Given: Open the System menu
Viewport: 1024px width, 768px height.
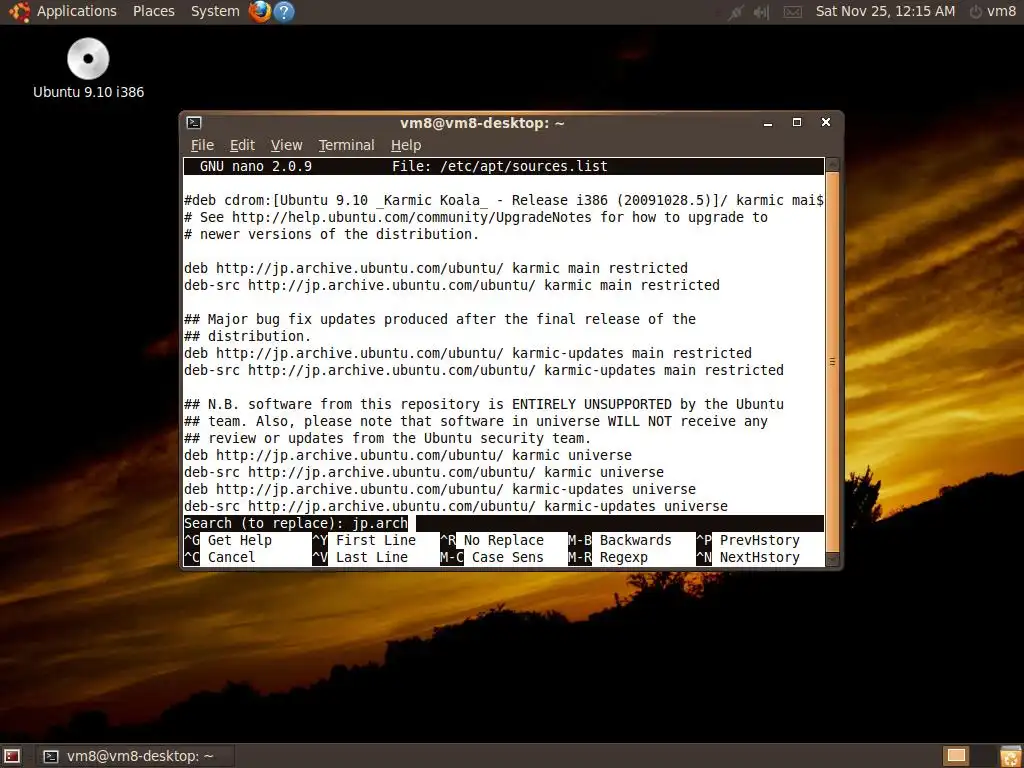Looking at the screenshot, I should [215, 11].
